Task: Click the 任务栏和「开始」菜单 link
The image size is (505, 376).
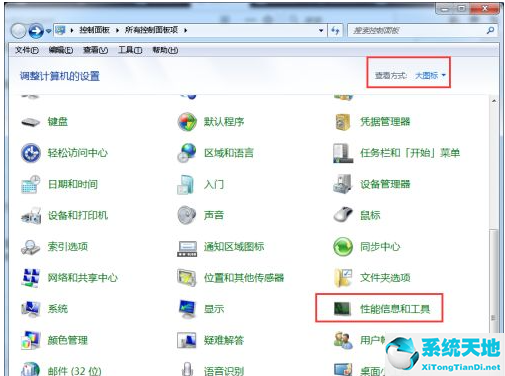Action: [x=410, y=153]
